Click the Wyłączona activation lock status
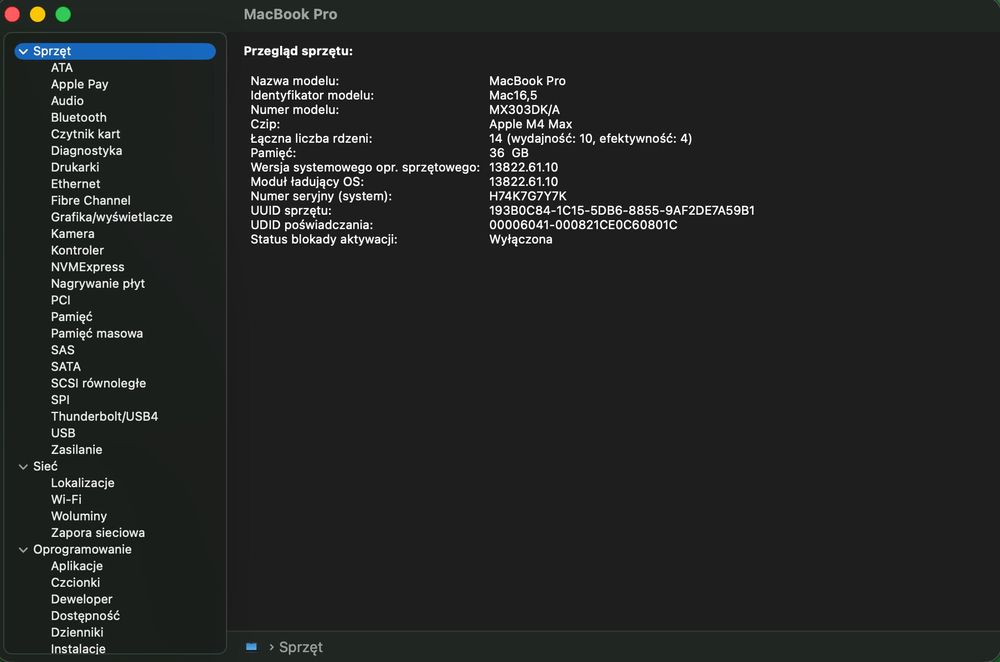 pyautogui.click(x=520, y=239)
